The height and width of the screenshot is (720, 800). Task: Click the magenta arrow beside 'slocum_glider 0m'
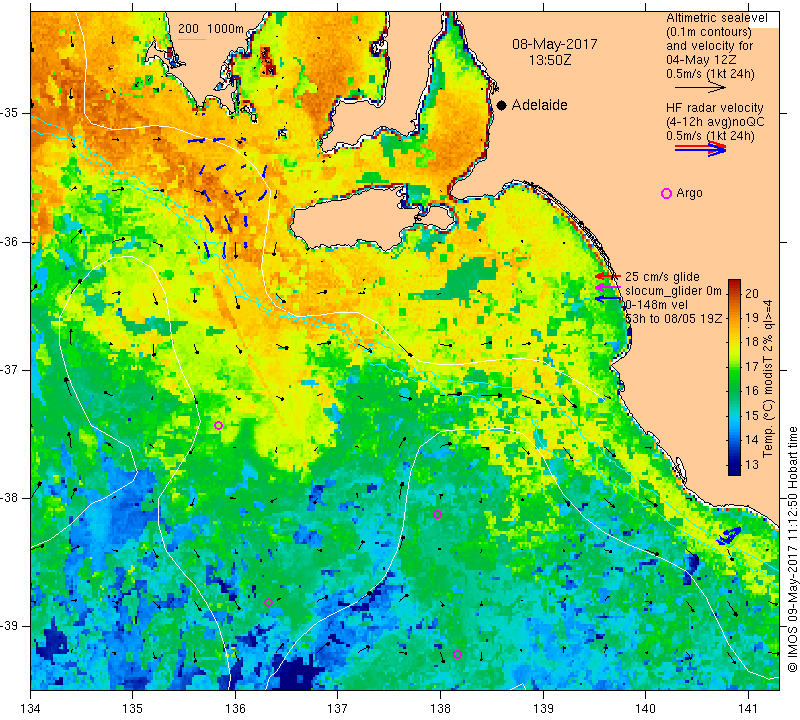point(608,288)
